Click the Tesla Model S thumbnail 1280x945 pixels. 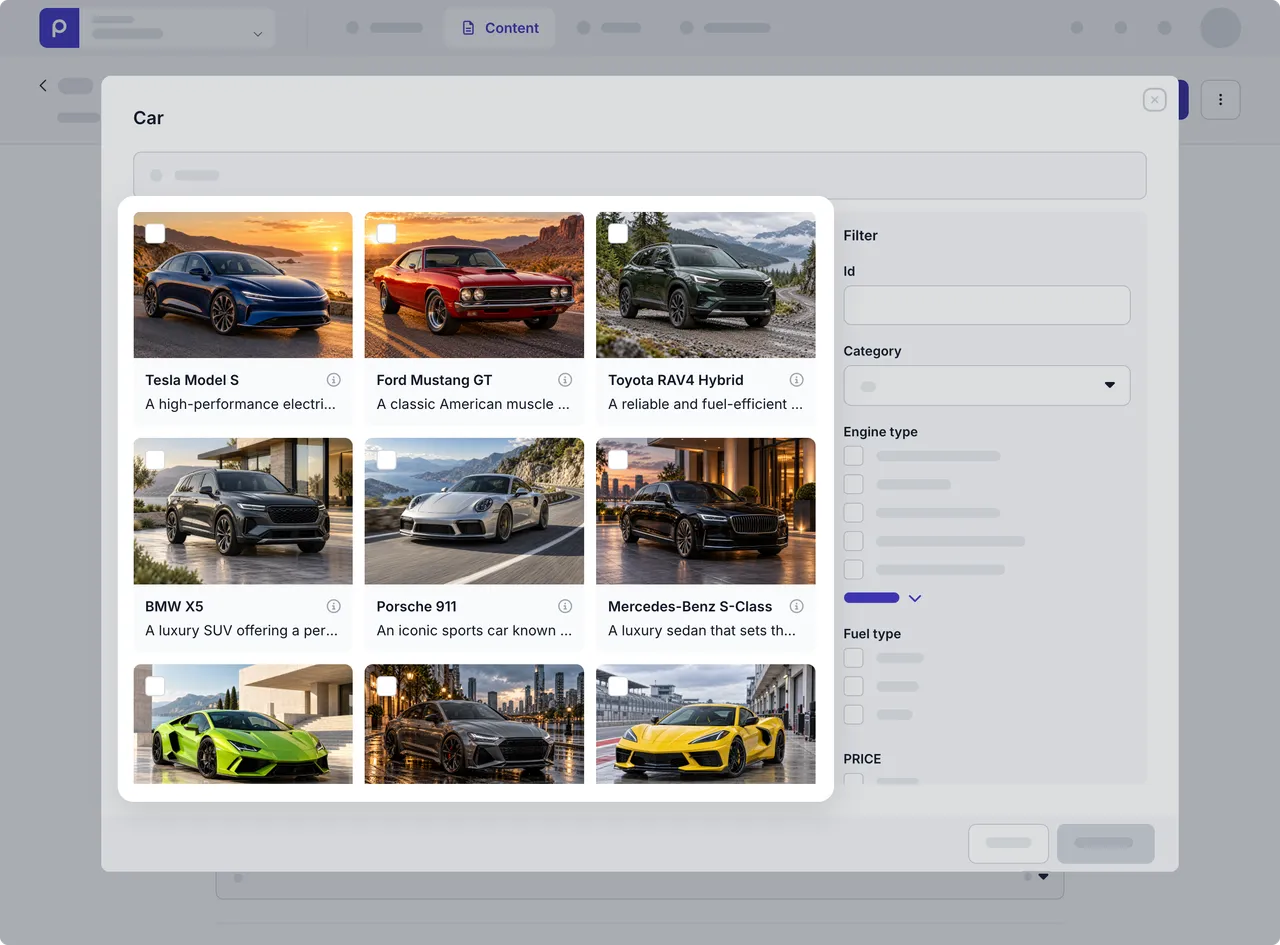coord(243,285)
